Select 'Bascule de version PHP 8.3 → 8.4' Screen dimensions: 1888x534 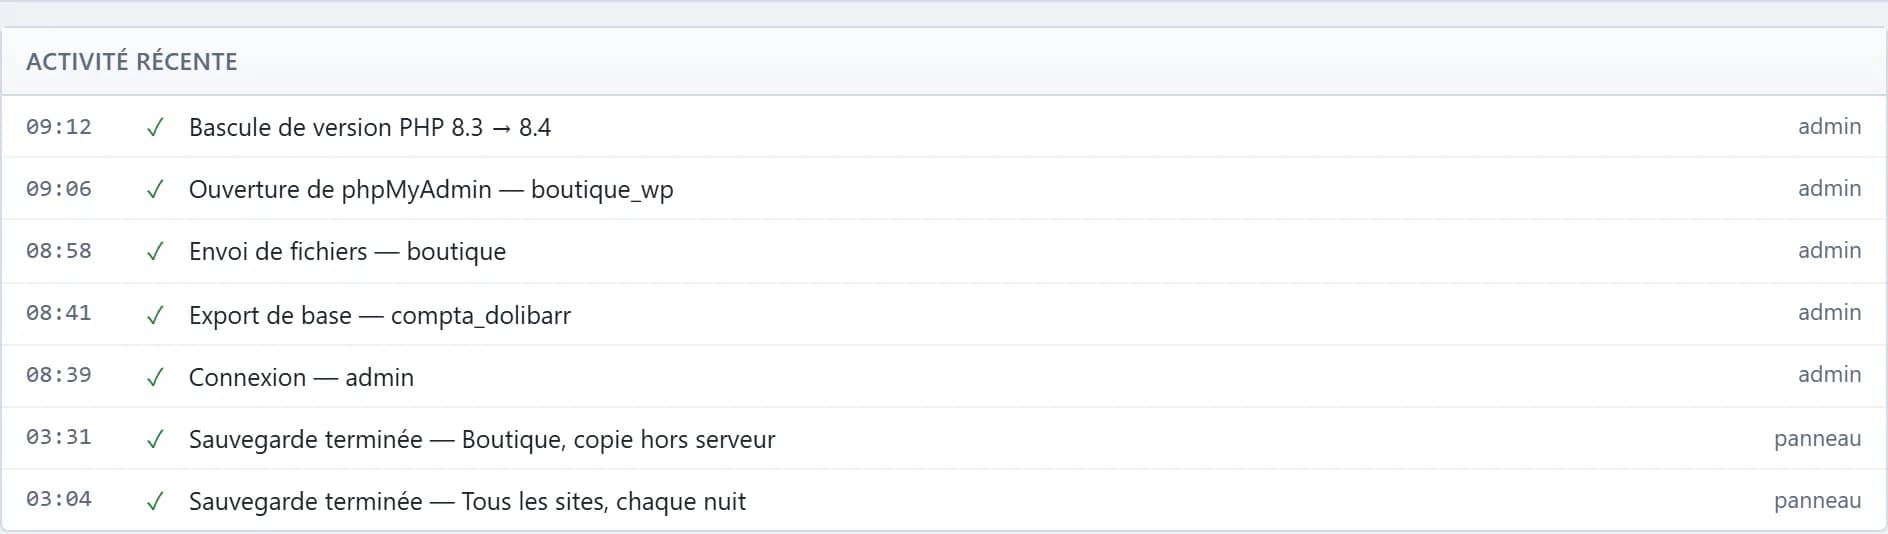(370, 127)
